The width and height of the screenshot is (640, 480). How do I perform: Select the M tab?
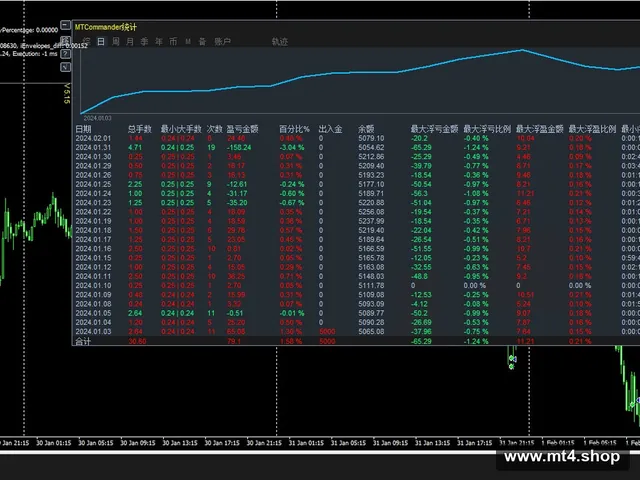pyautogui.click(x=188, y=42)
